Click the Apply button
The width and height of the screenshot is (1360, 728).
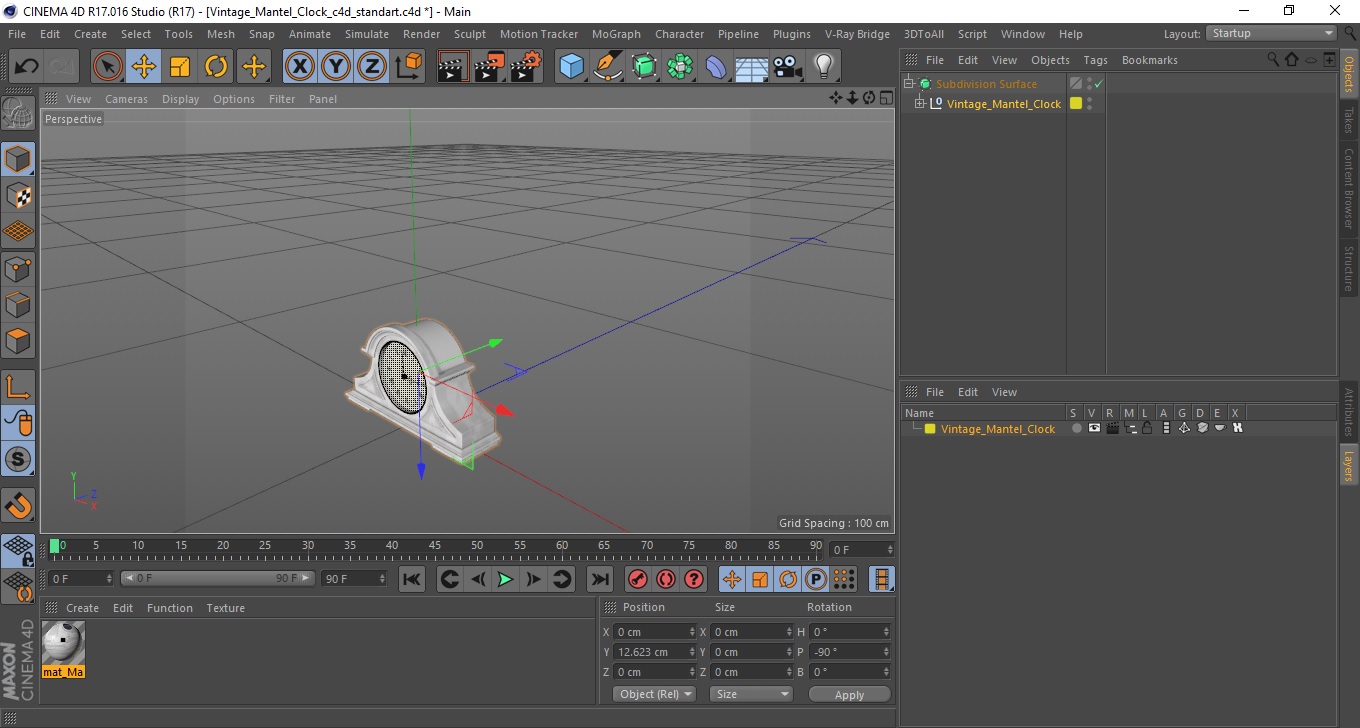click(x=849, y=694)
